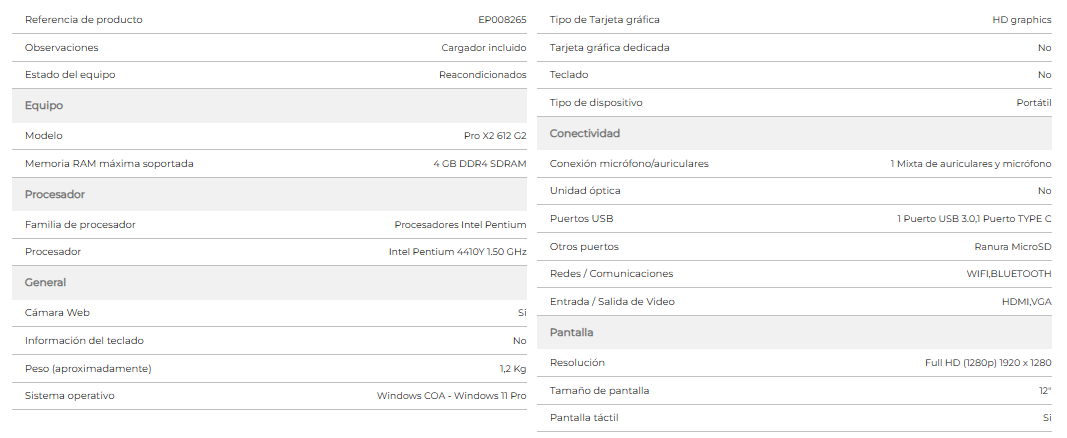Click the HDMI,VGA video output value

(1021, 302)
